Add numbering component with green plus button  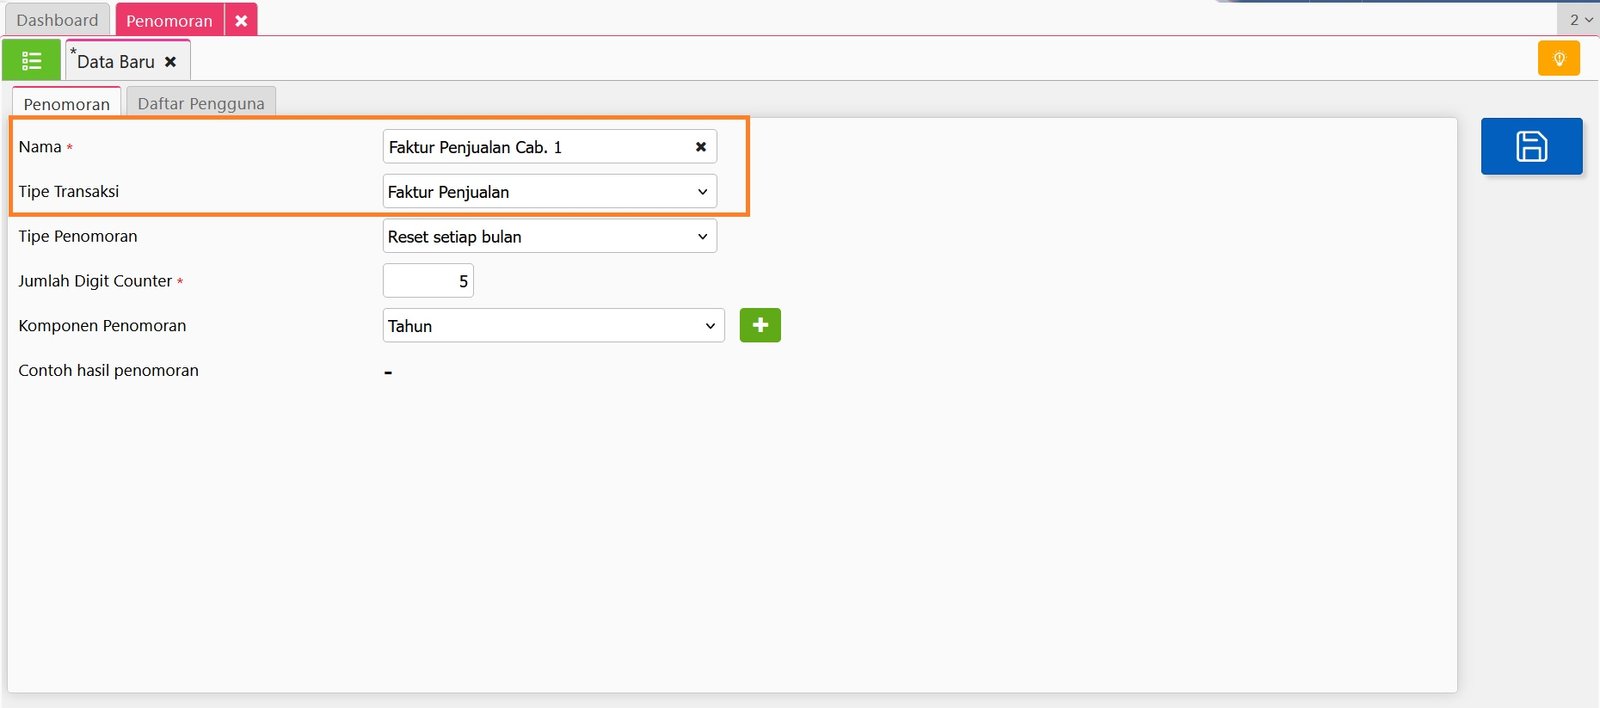pyautogui.click(x=760, y=325)
